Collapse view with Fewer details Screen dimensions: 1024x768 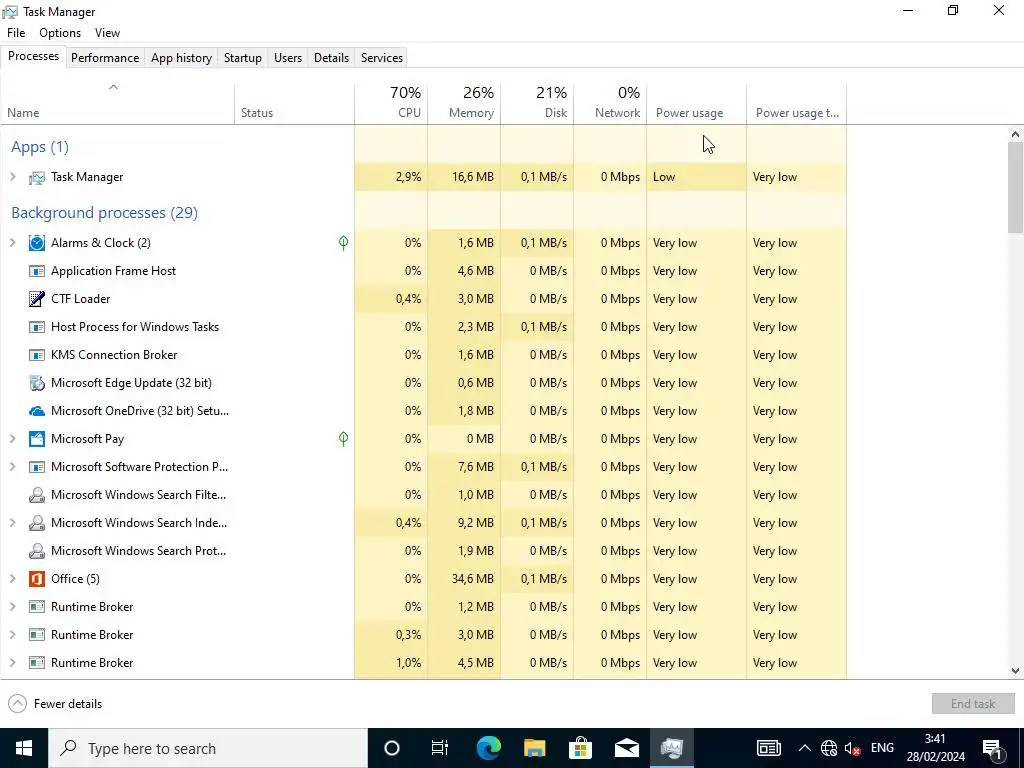(x=56, y=704)
